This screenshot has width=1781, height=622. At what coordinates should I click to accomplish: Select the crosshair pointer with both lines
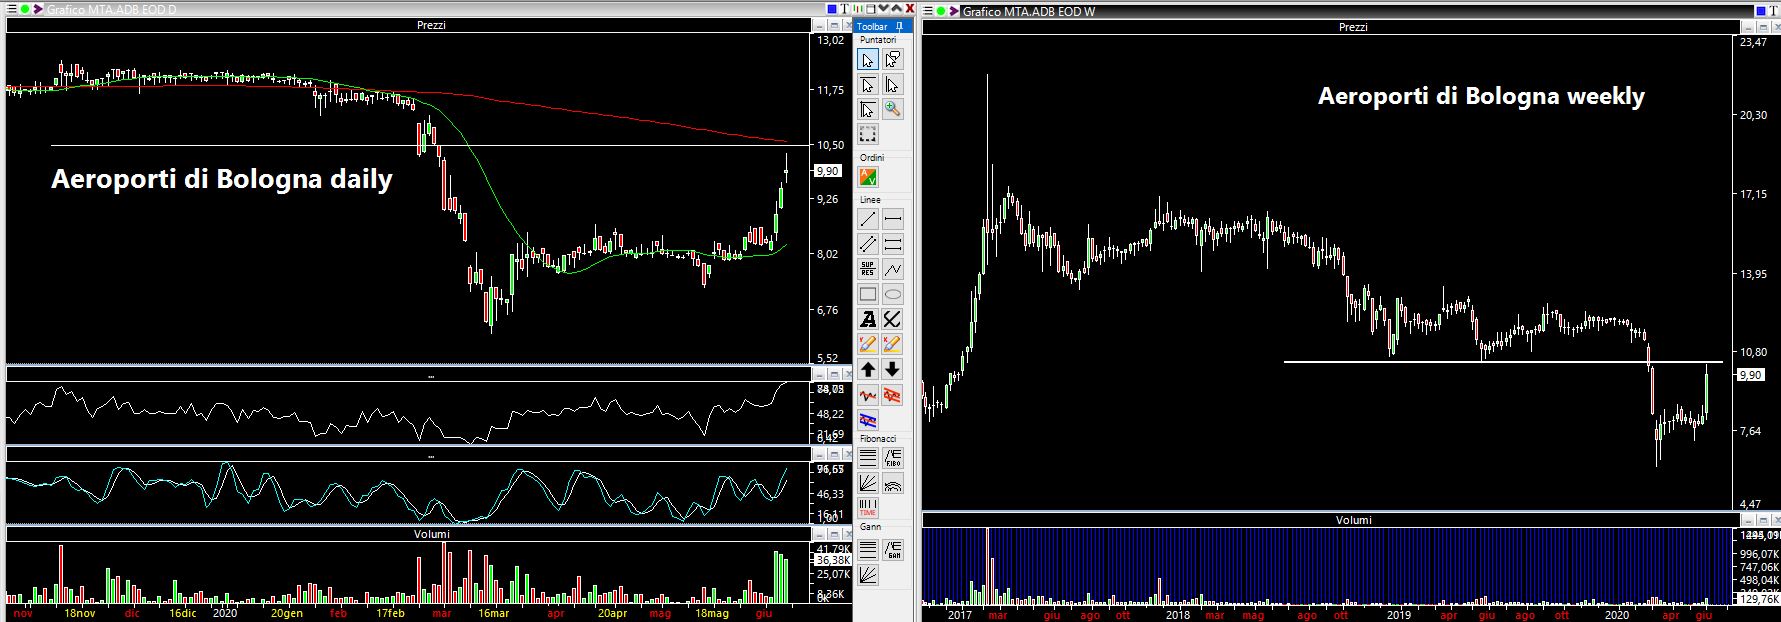click(868, 109)
